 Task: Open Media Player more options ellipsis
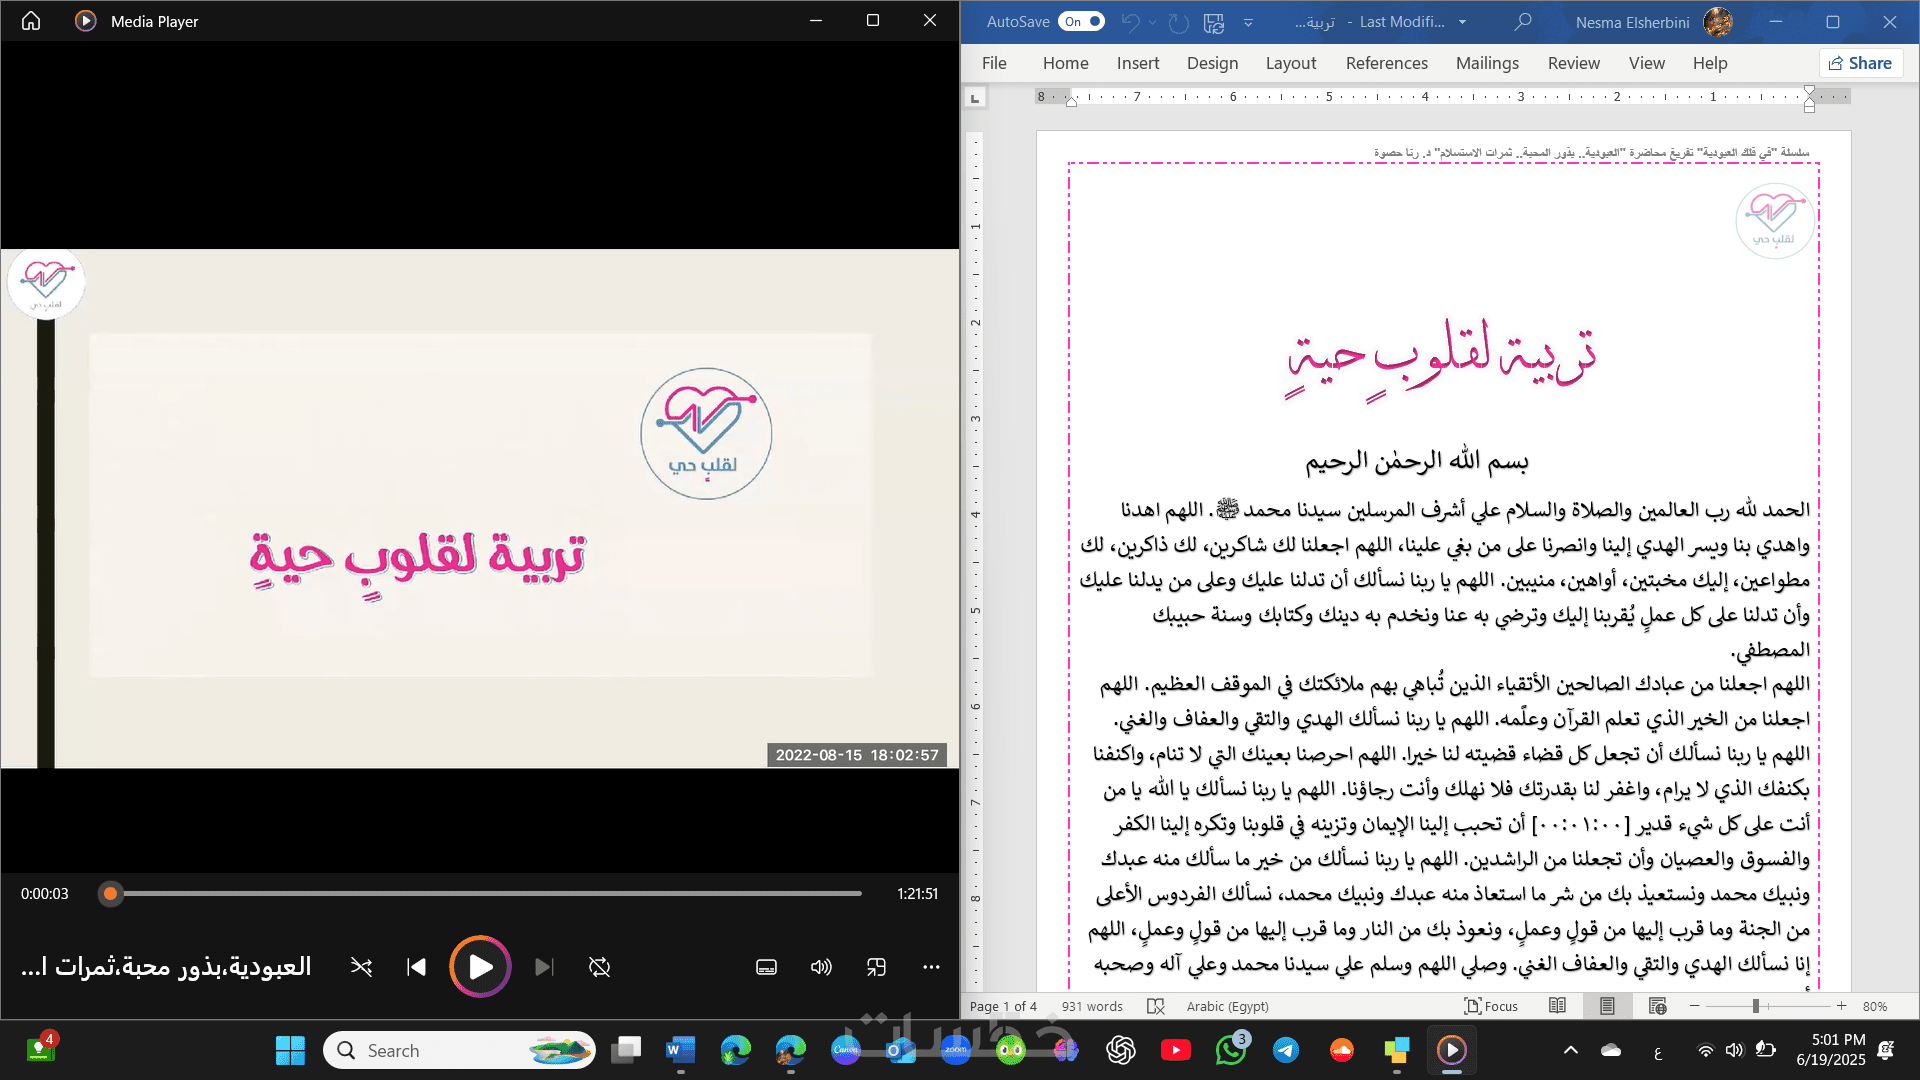pos(931,967)
